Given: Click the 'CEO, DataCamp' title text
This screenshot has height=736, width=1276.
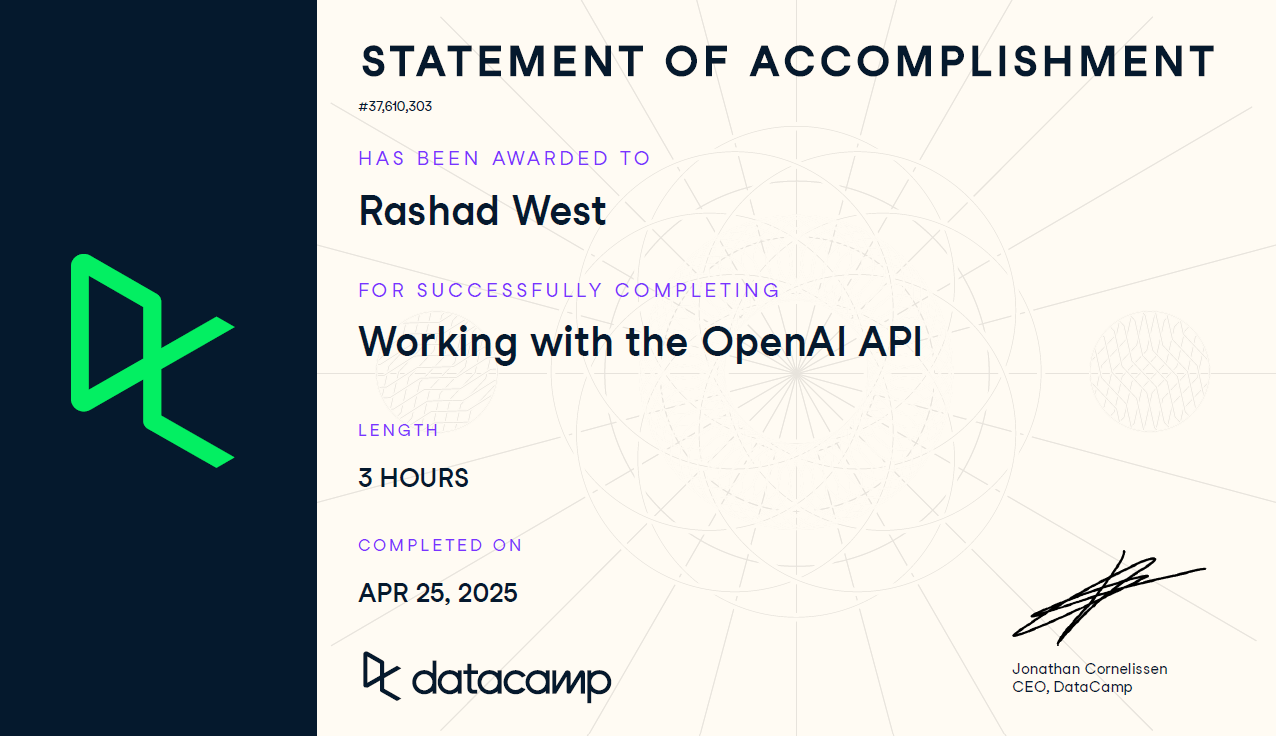Looking at the screenshot, I should coord(1072,687).
